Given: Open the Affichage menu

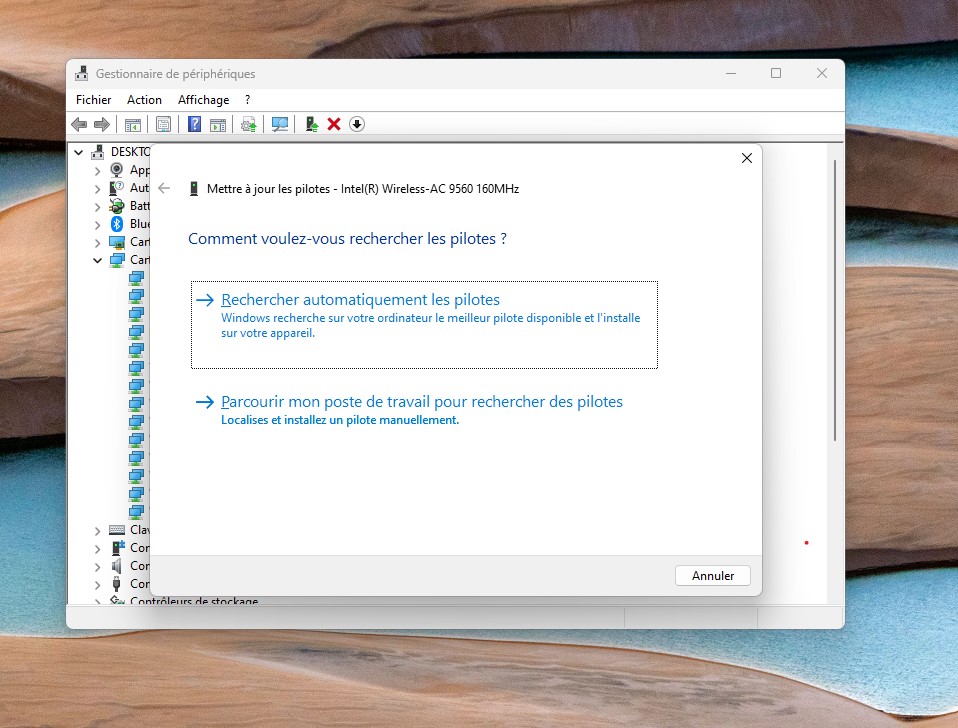Looking at the screenshot, I should click(x=203, y=100).
